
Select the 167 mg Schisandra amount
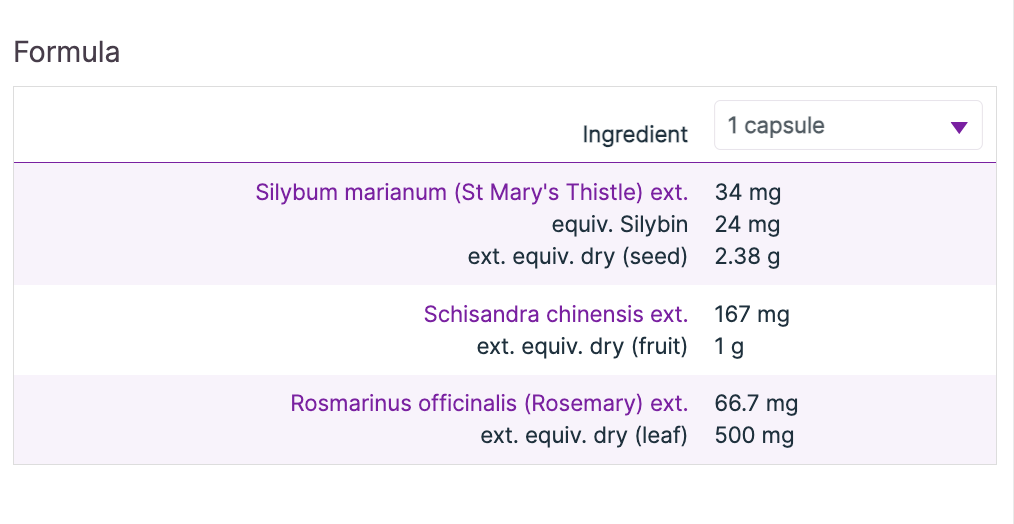coord(751,314)
